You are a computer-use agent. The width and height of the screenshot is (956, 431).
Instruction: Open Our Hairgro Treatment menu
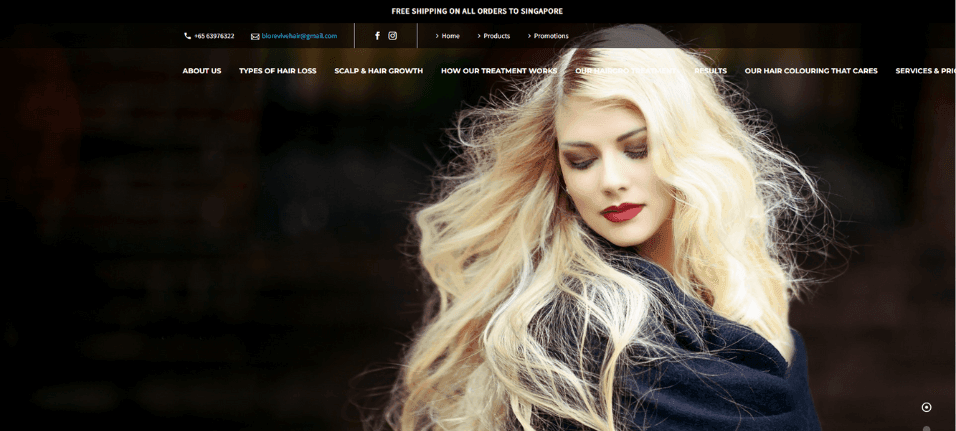click(x=626, y=71)
